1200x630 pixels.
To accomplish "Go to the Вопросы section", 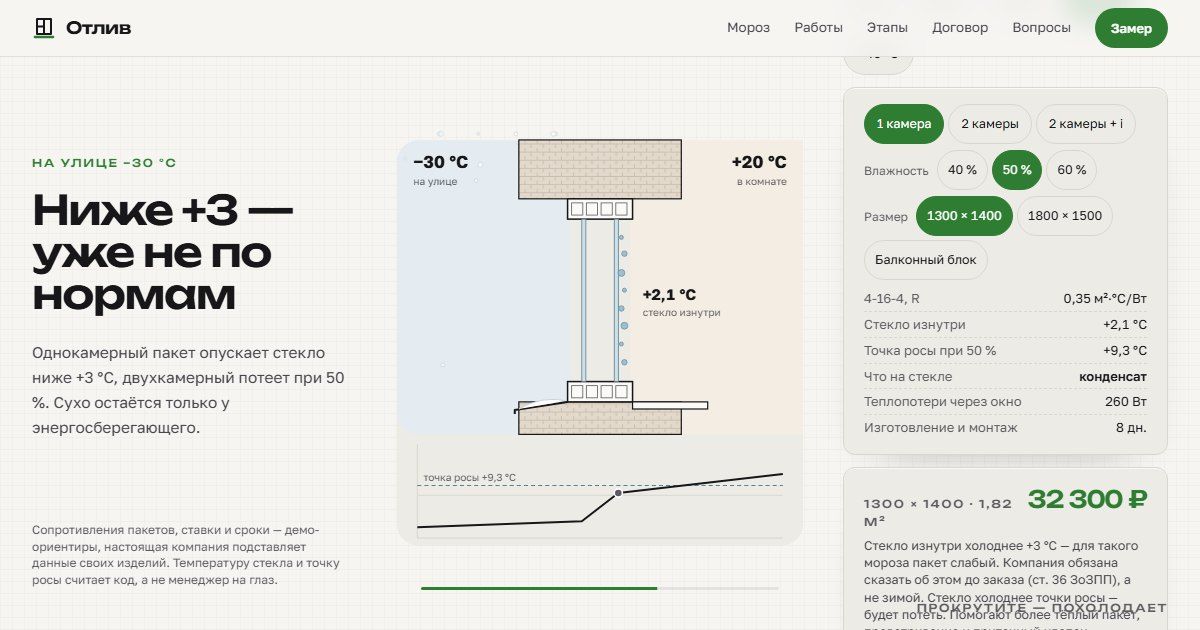I will [x=1041, y=28].
